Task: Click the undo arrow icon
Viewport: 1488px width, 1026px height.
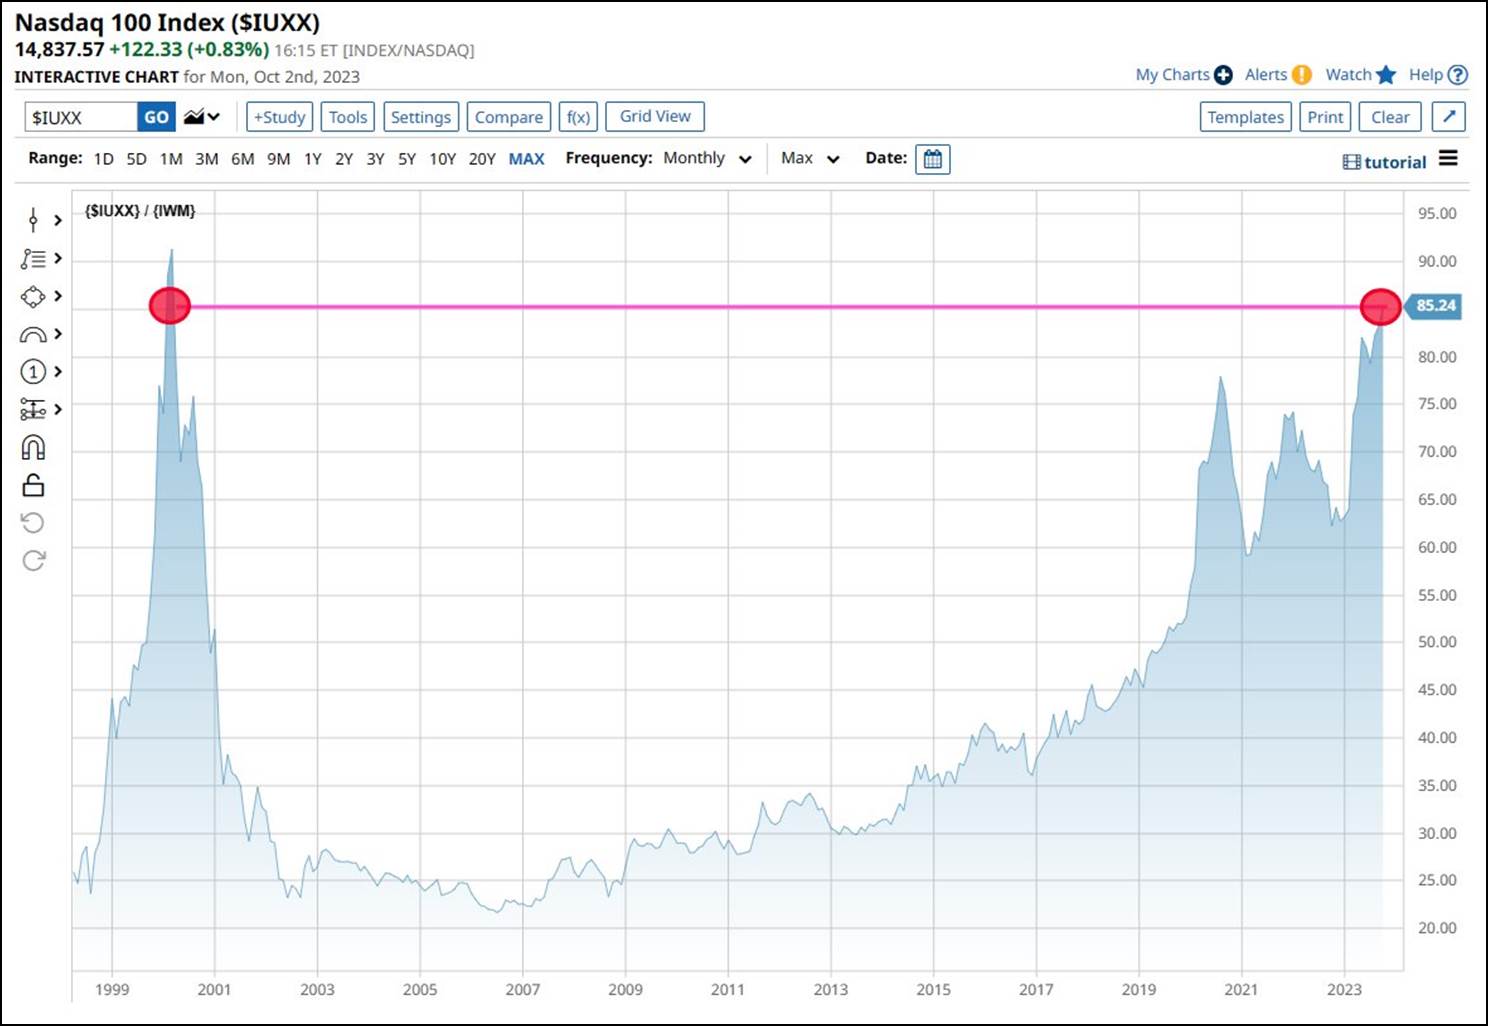Action: click(33, 522)
